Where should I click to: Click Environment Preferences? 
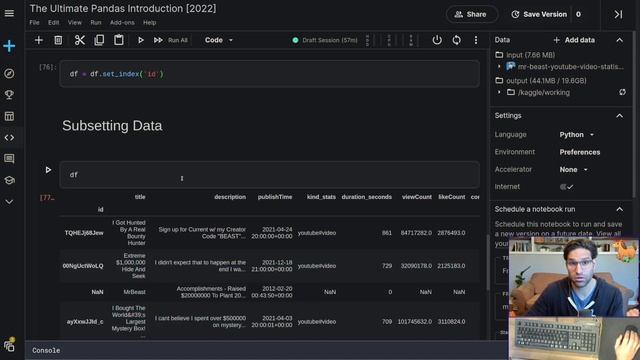580,152
